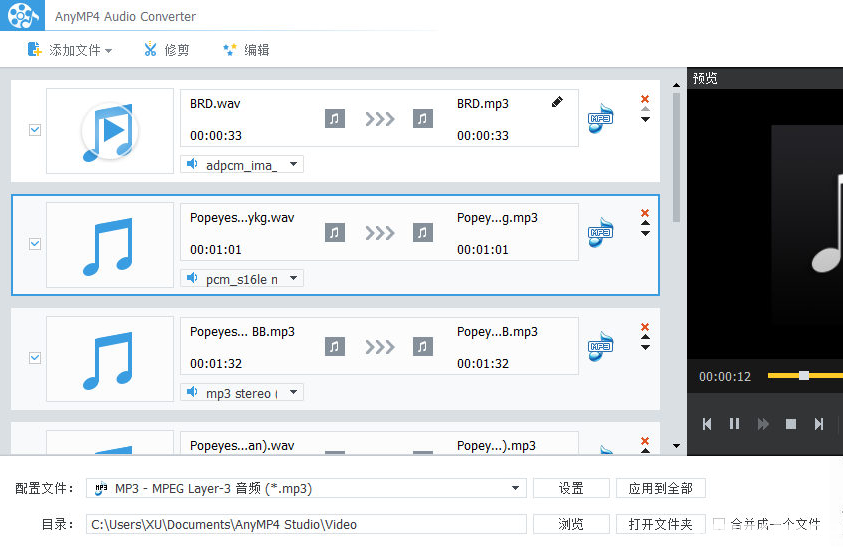Move Popeyes... BB.mp3 up in the list
843x558 pixels.
(x=645, y=337)
